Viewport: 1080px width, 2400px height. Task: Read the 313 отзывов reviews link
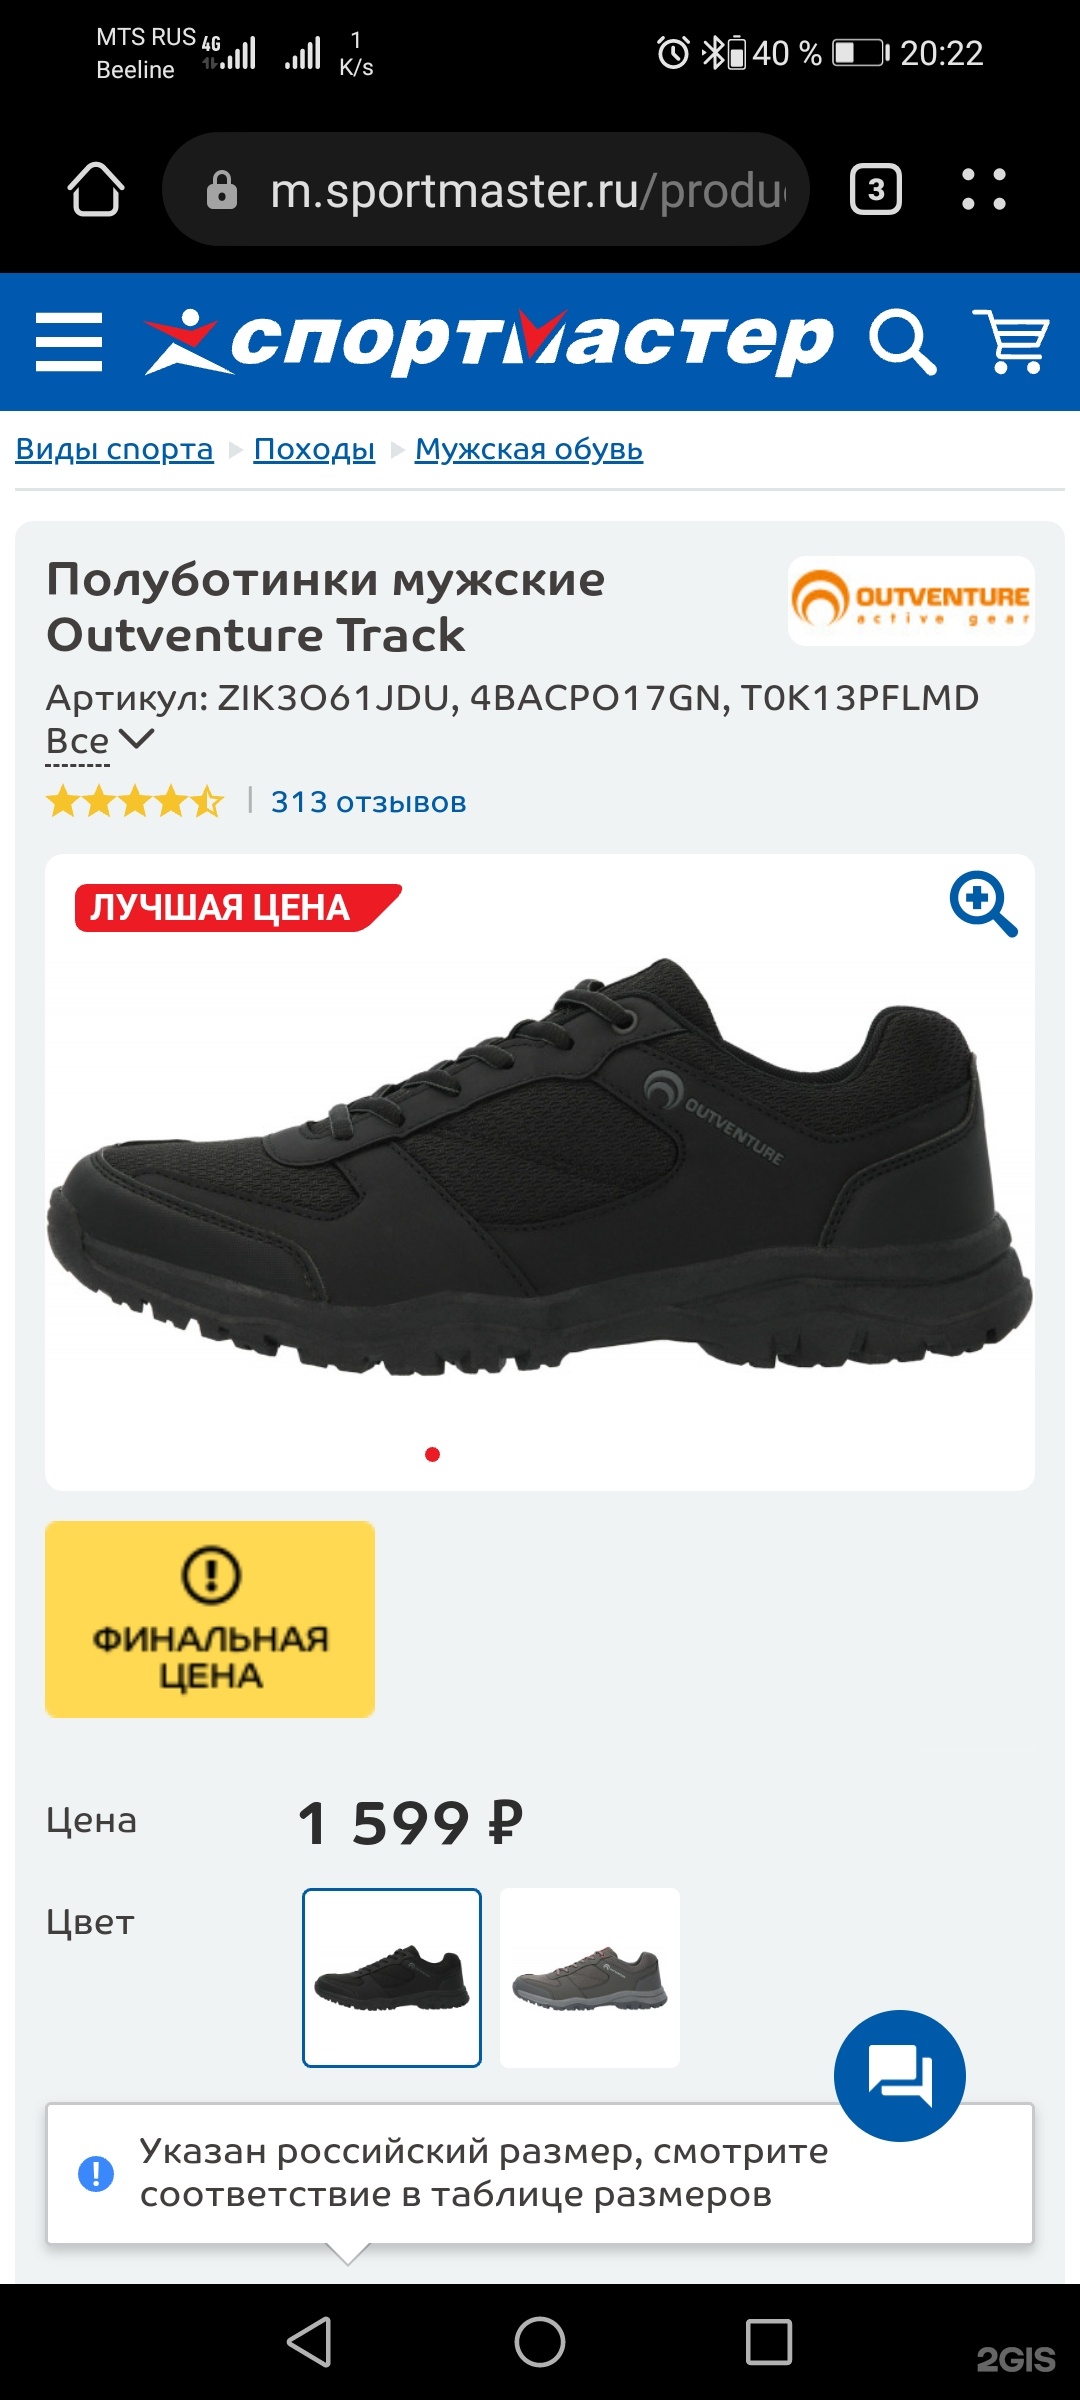coord(368,802)
